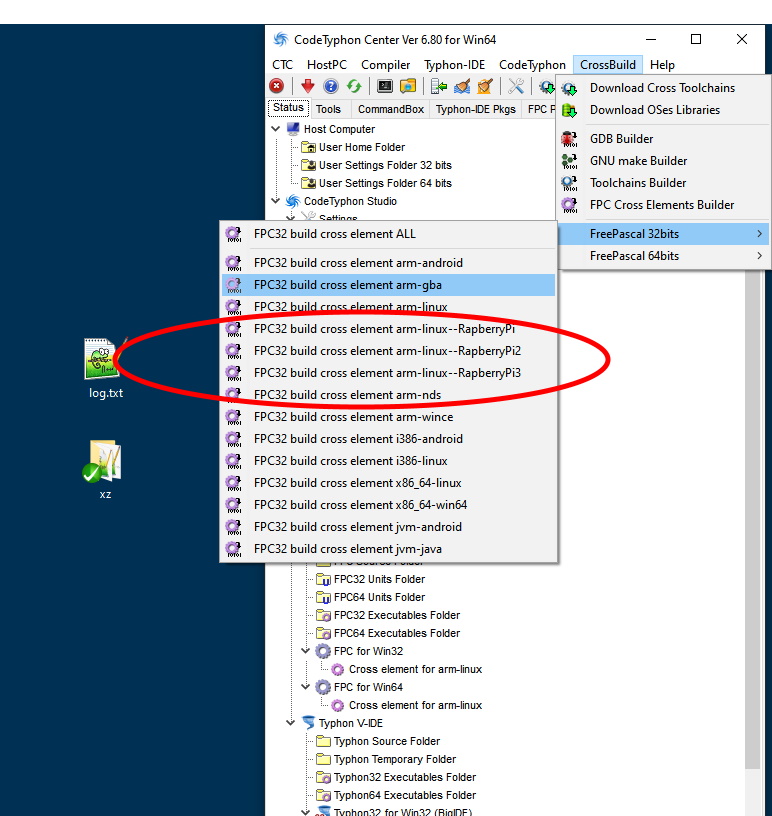Collapse the FPC for Win64 node
Image resolution: width=772 pixels, height=816 pixels.
(x=306, y=686)
